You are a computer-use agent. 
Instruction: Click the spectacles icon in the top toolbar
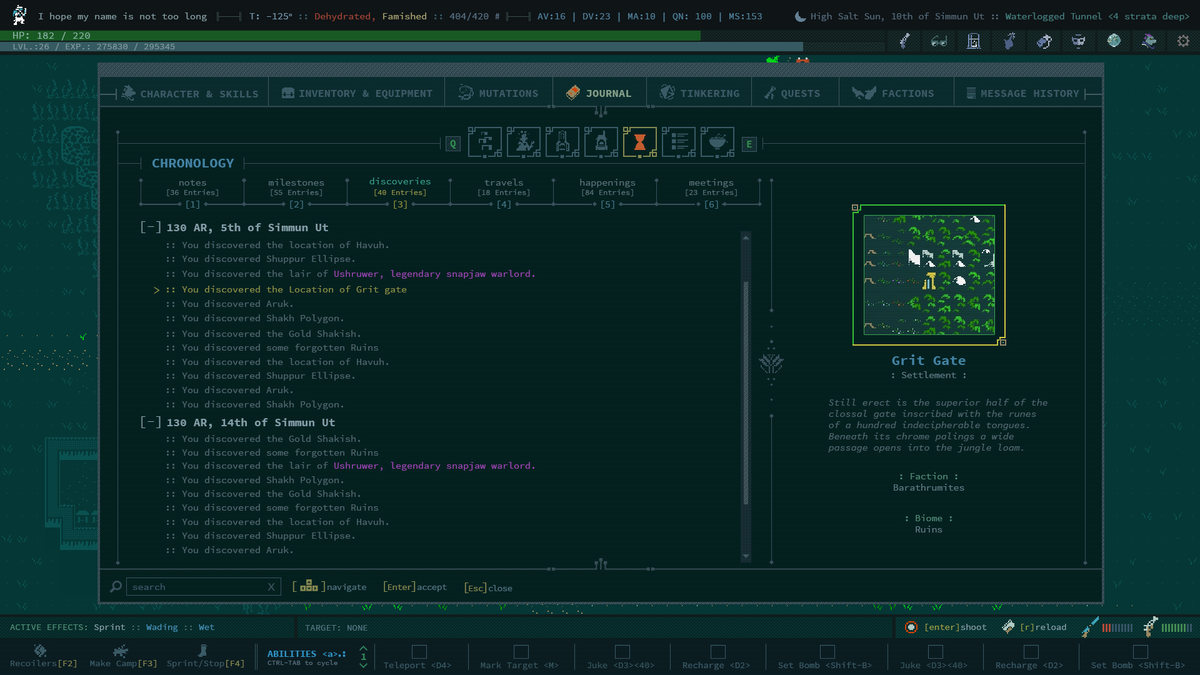pyautogui.click(x=938, y=40)
